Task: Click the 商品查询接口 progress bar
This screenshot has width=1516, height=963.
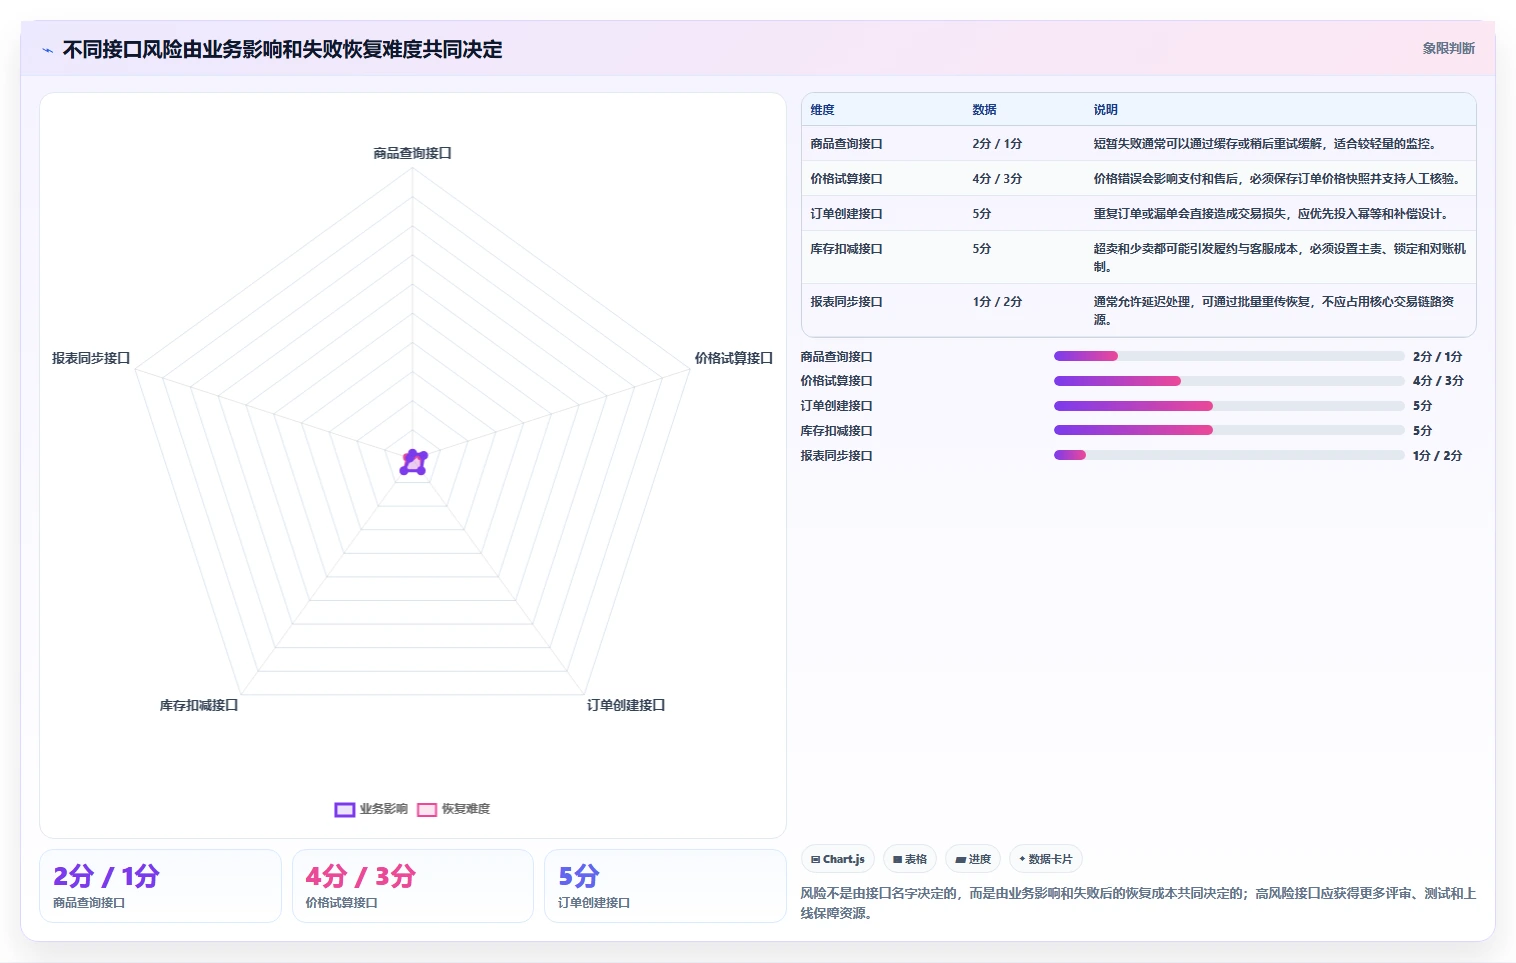Action: coord(1229,356)
